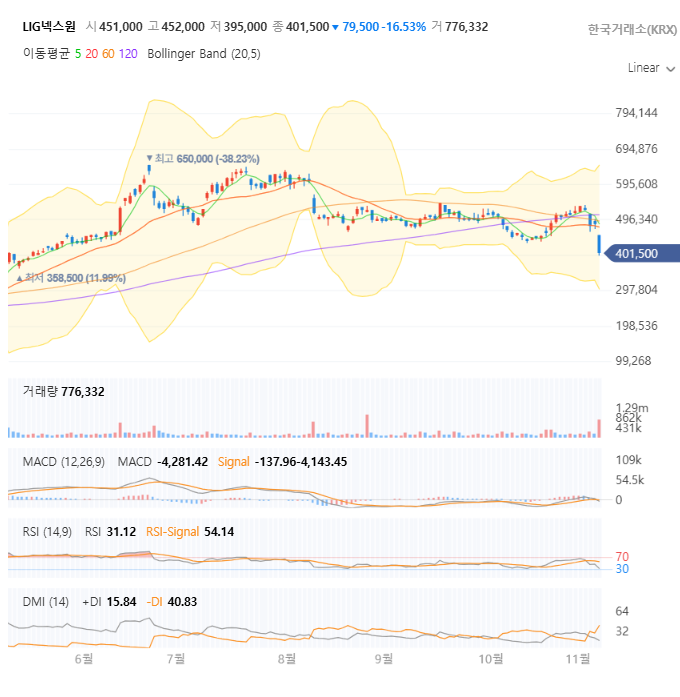Click the 99,268 price axis label
The image size is (680, 697).
pos(633,361)
